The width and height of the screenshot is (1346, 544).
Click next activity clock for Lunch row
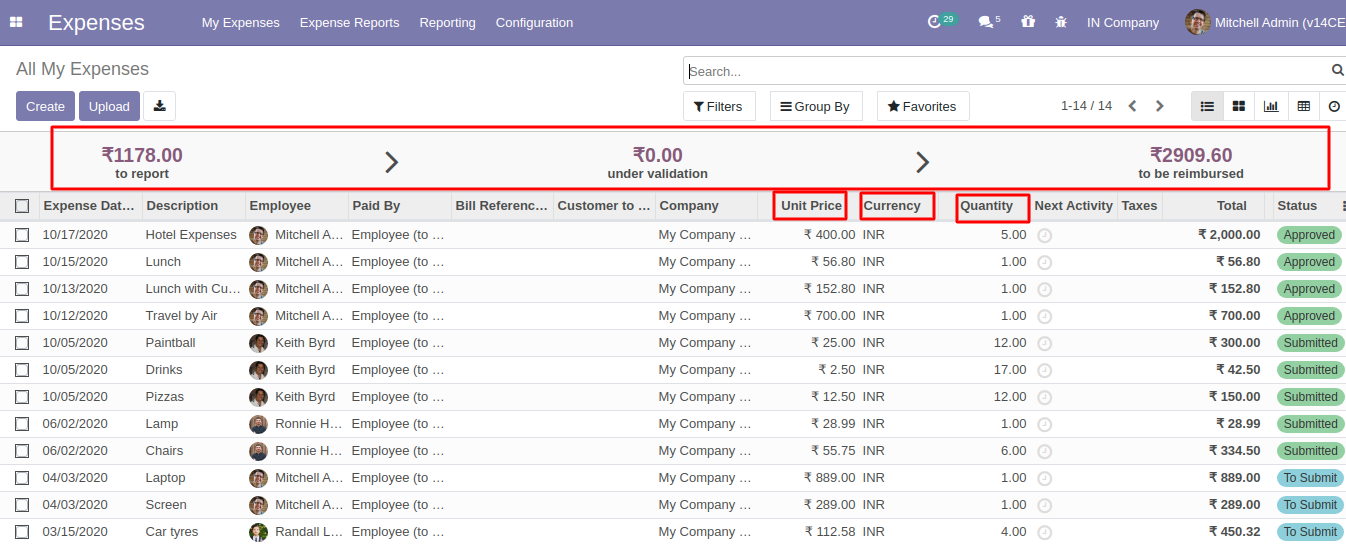[1044, 262]
